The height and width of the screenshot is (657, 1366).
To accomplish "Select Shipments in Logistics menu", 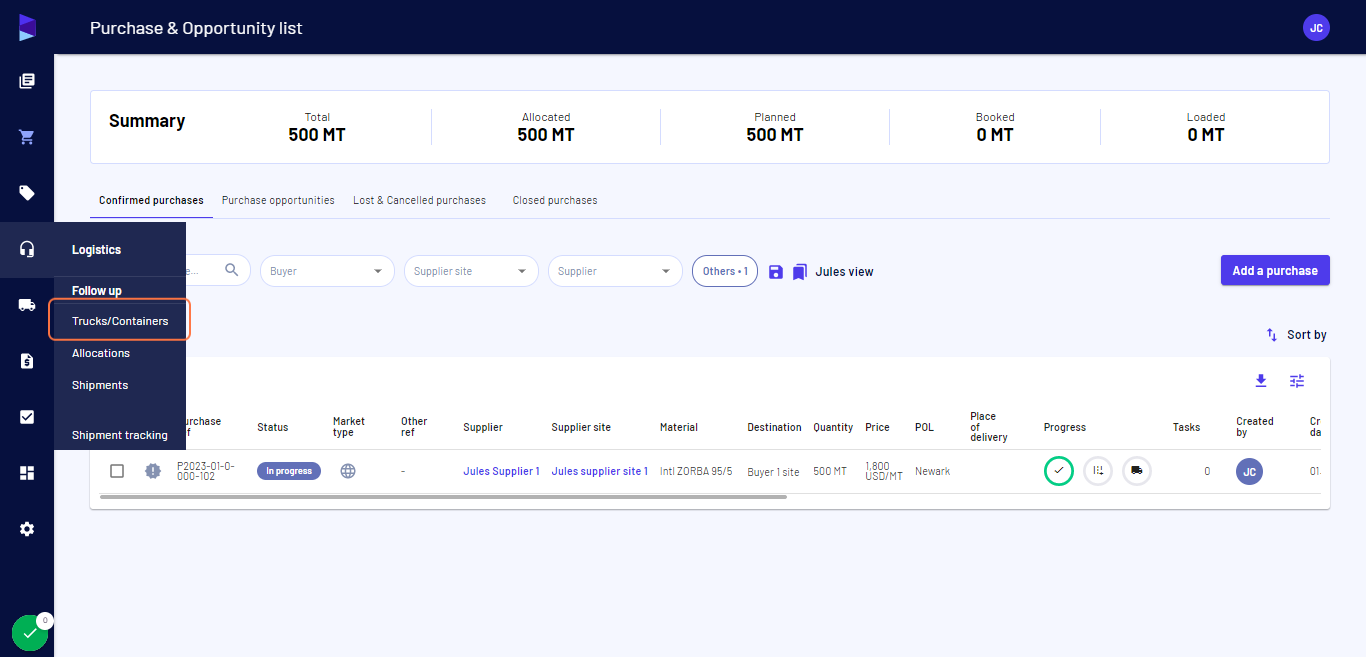I will [100, 385].
